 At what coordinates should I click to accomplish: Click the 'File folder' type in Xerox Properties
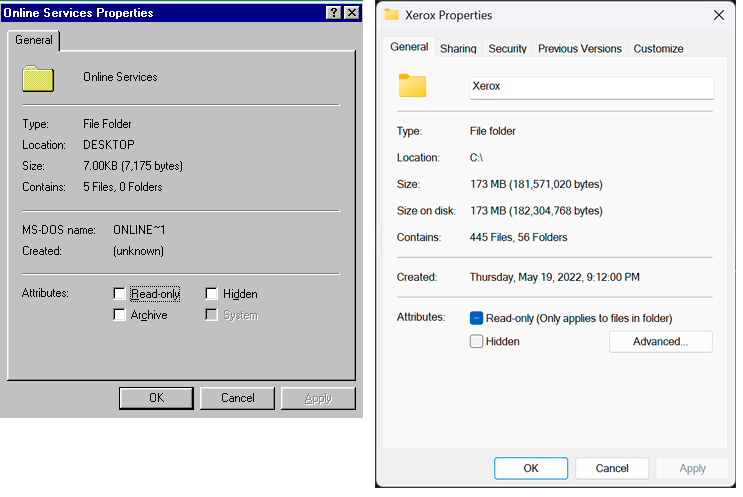click(x=492, y=131)
